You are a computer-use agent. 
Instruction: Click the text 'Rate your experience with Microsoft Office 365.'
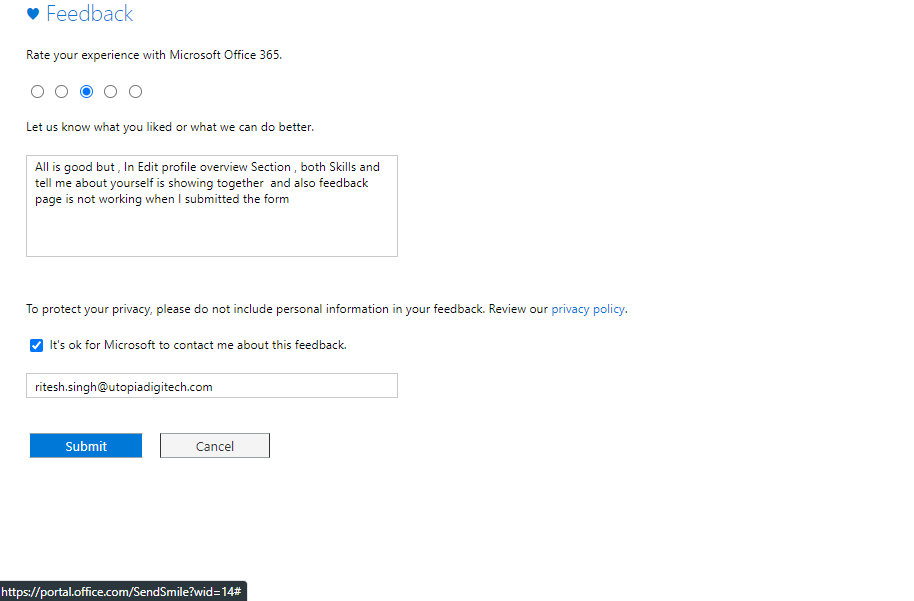pos(154,55)
